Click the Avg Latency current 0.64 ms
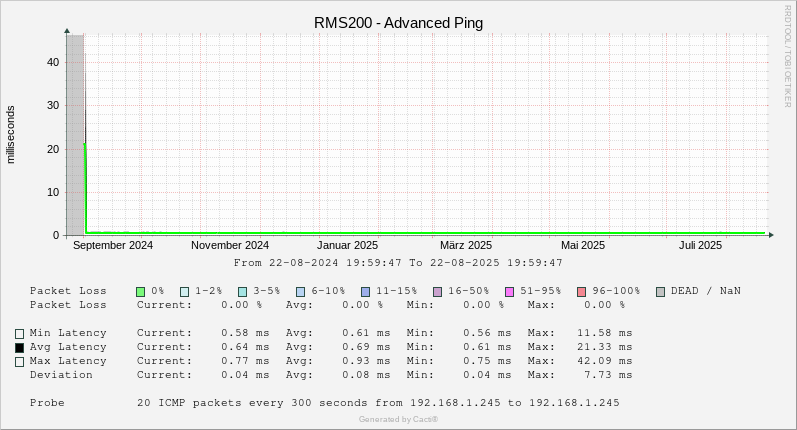Screen dimensions: 797x430 point(245,347)
